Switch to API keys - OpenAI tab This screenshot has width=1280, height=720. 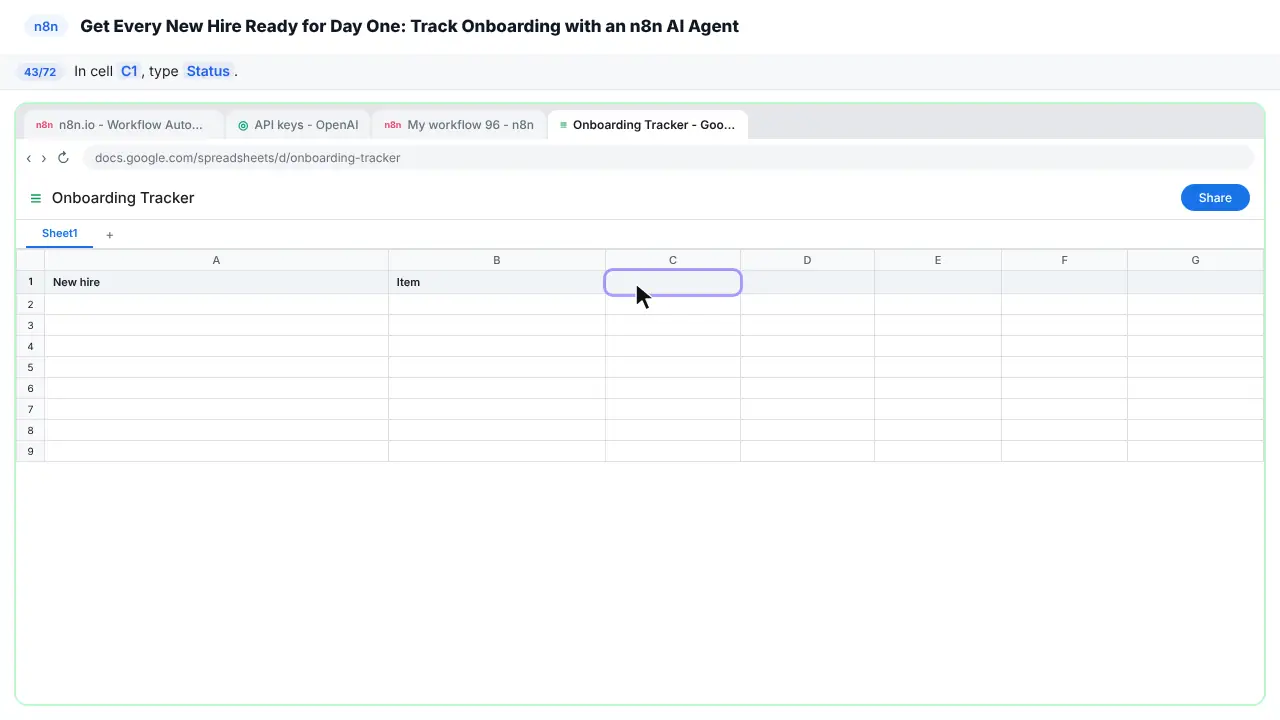pos(298,125)
